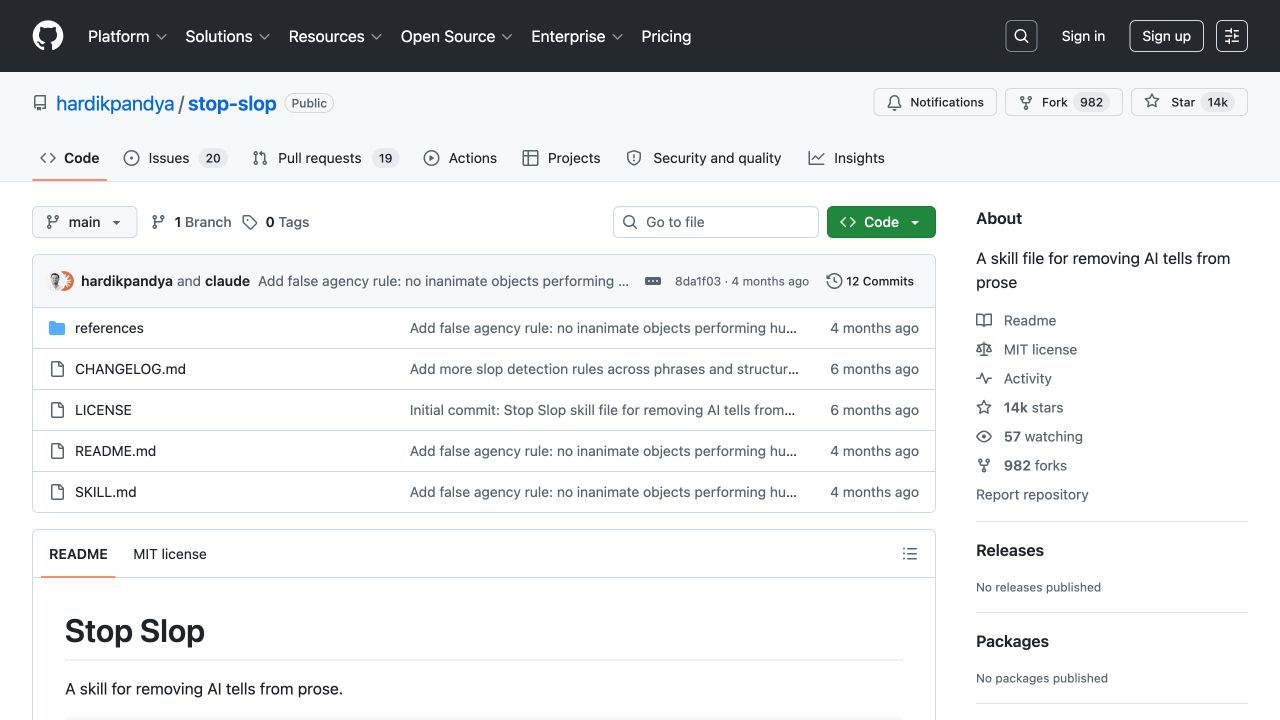Viewport: 1280px width, 720px height.
Task: Expand the Resources menu
Action: tap(336, 36)
